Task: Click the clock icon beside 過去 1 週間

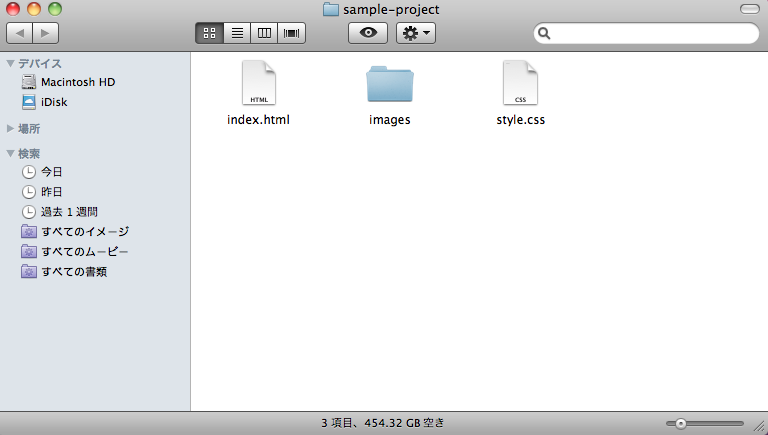Action: (x=29, y=212)
